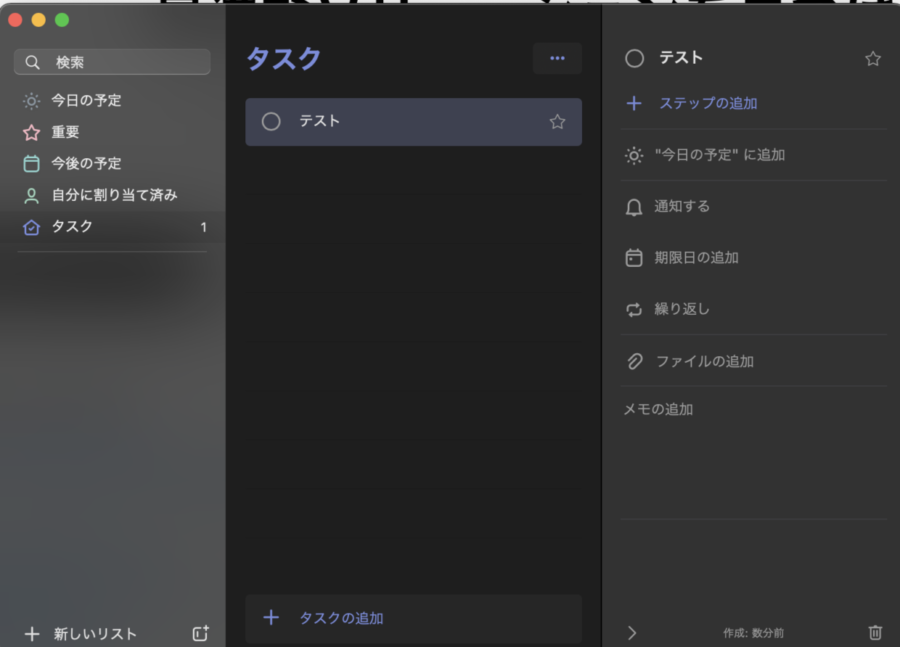Click the pink star icon beside 重要
Viewport: 900px width, 647px height.
tap(32, 133)
